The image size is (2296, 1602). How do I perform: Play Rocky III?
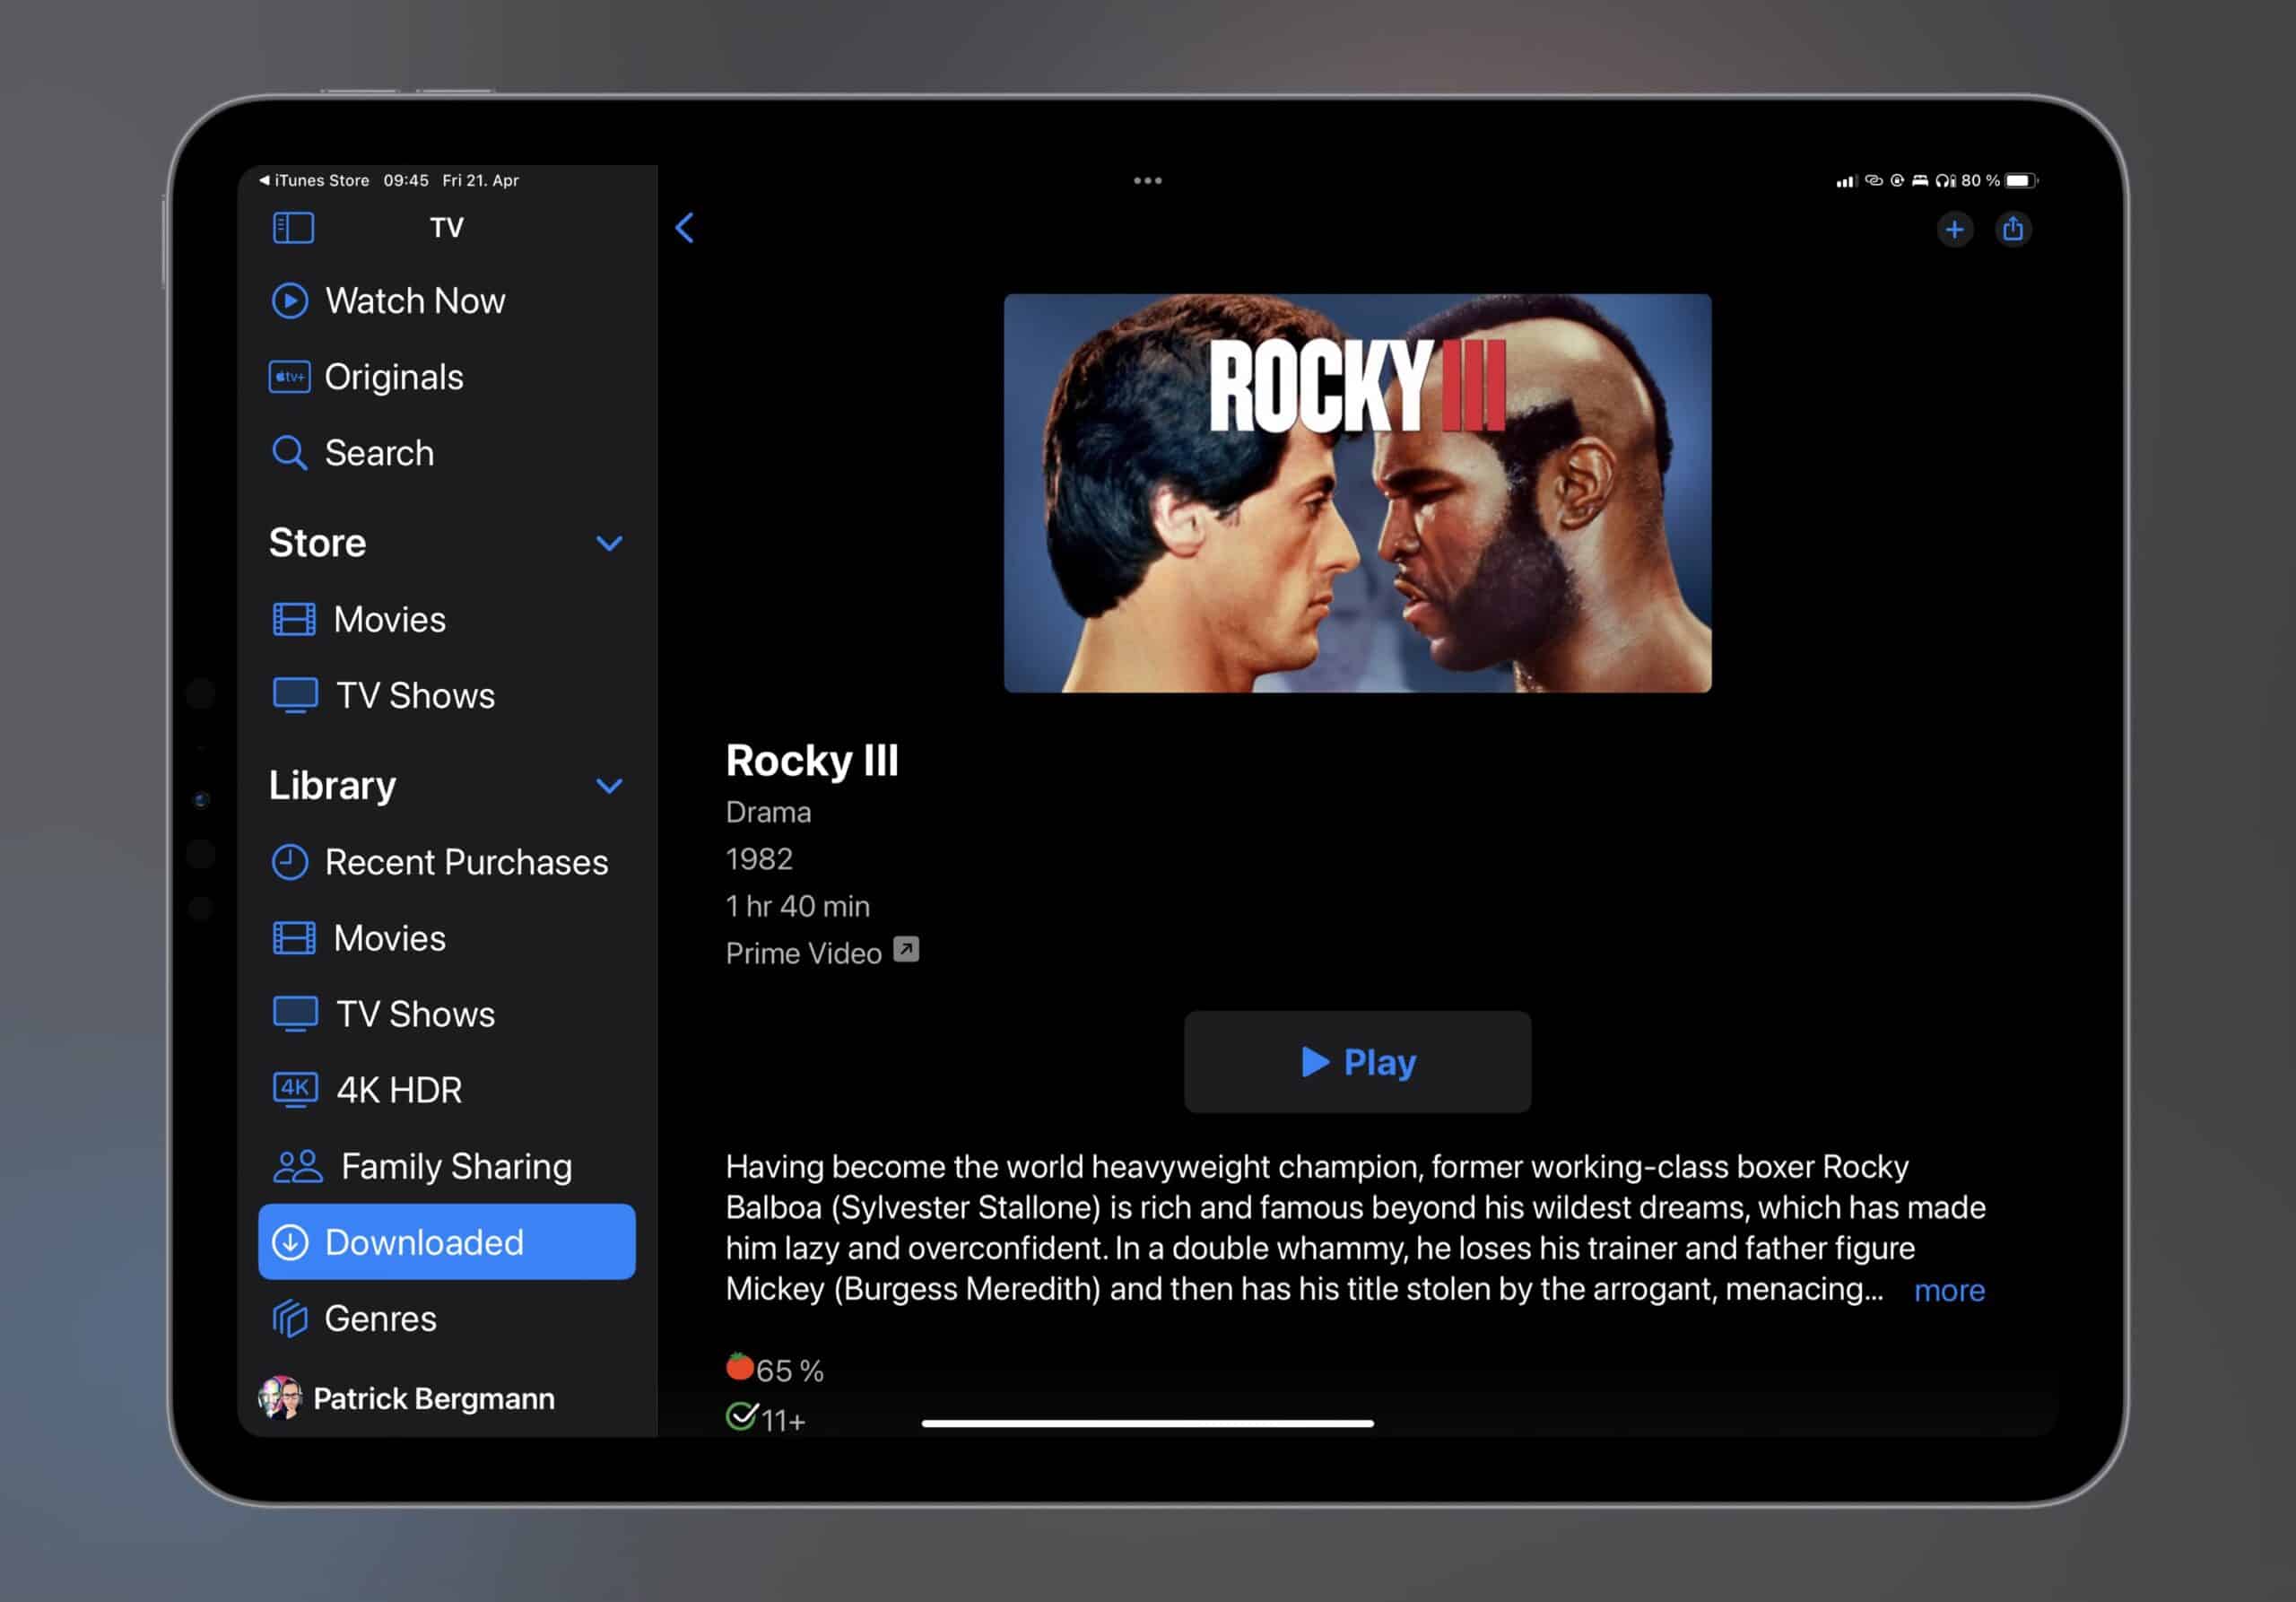1358,1062
